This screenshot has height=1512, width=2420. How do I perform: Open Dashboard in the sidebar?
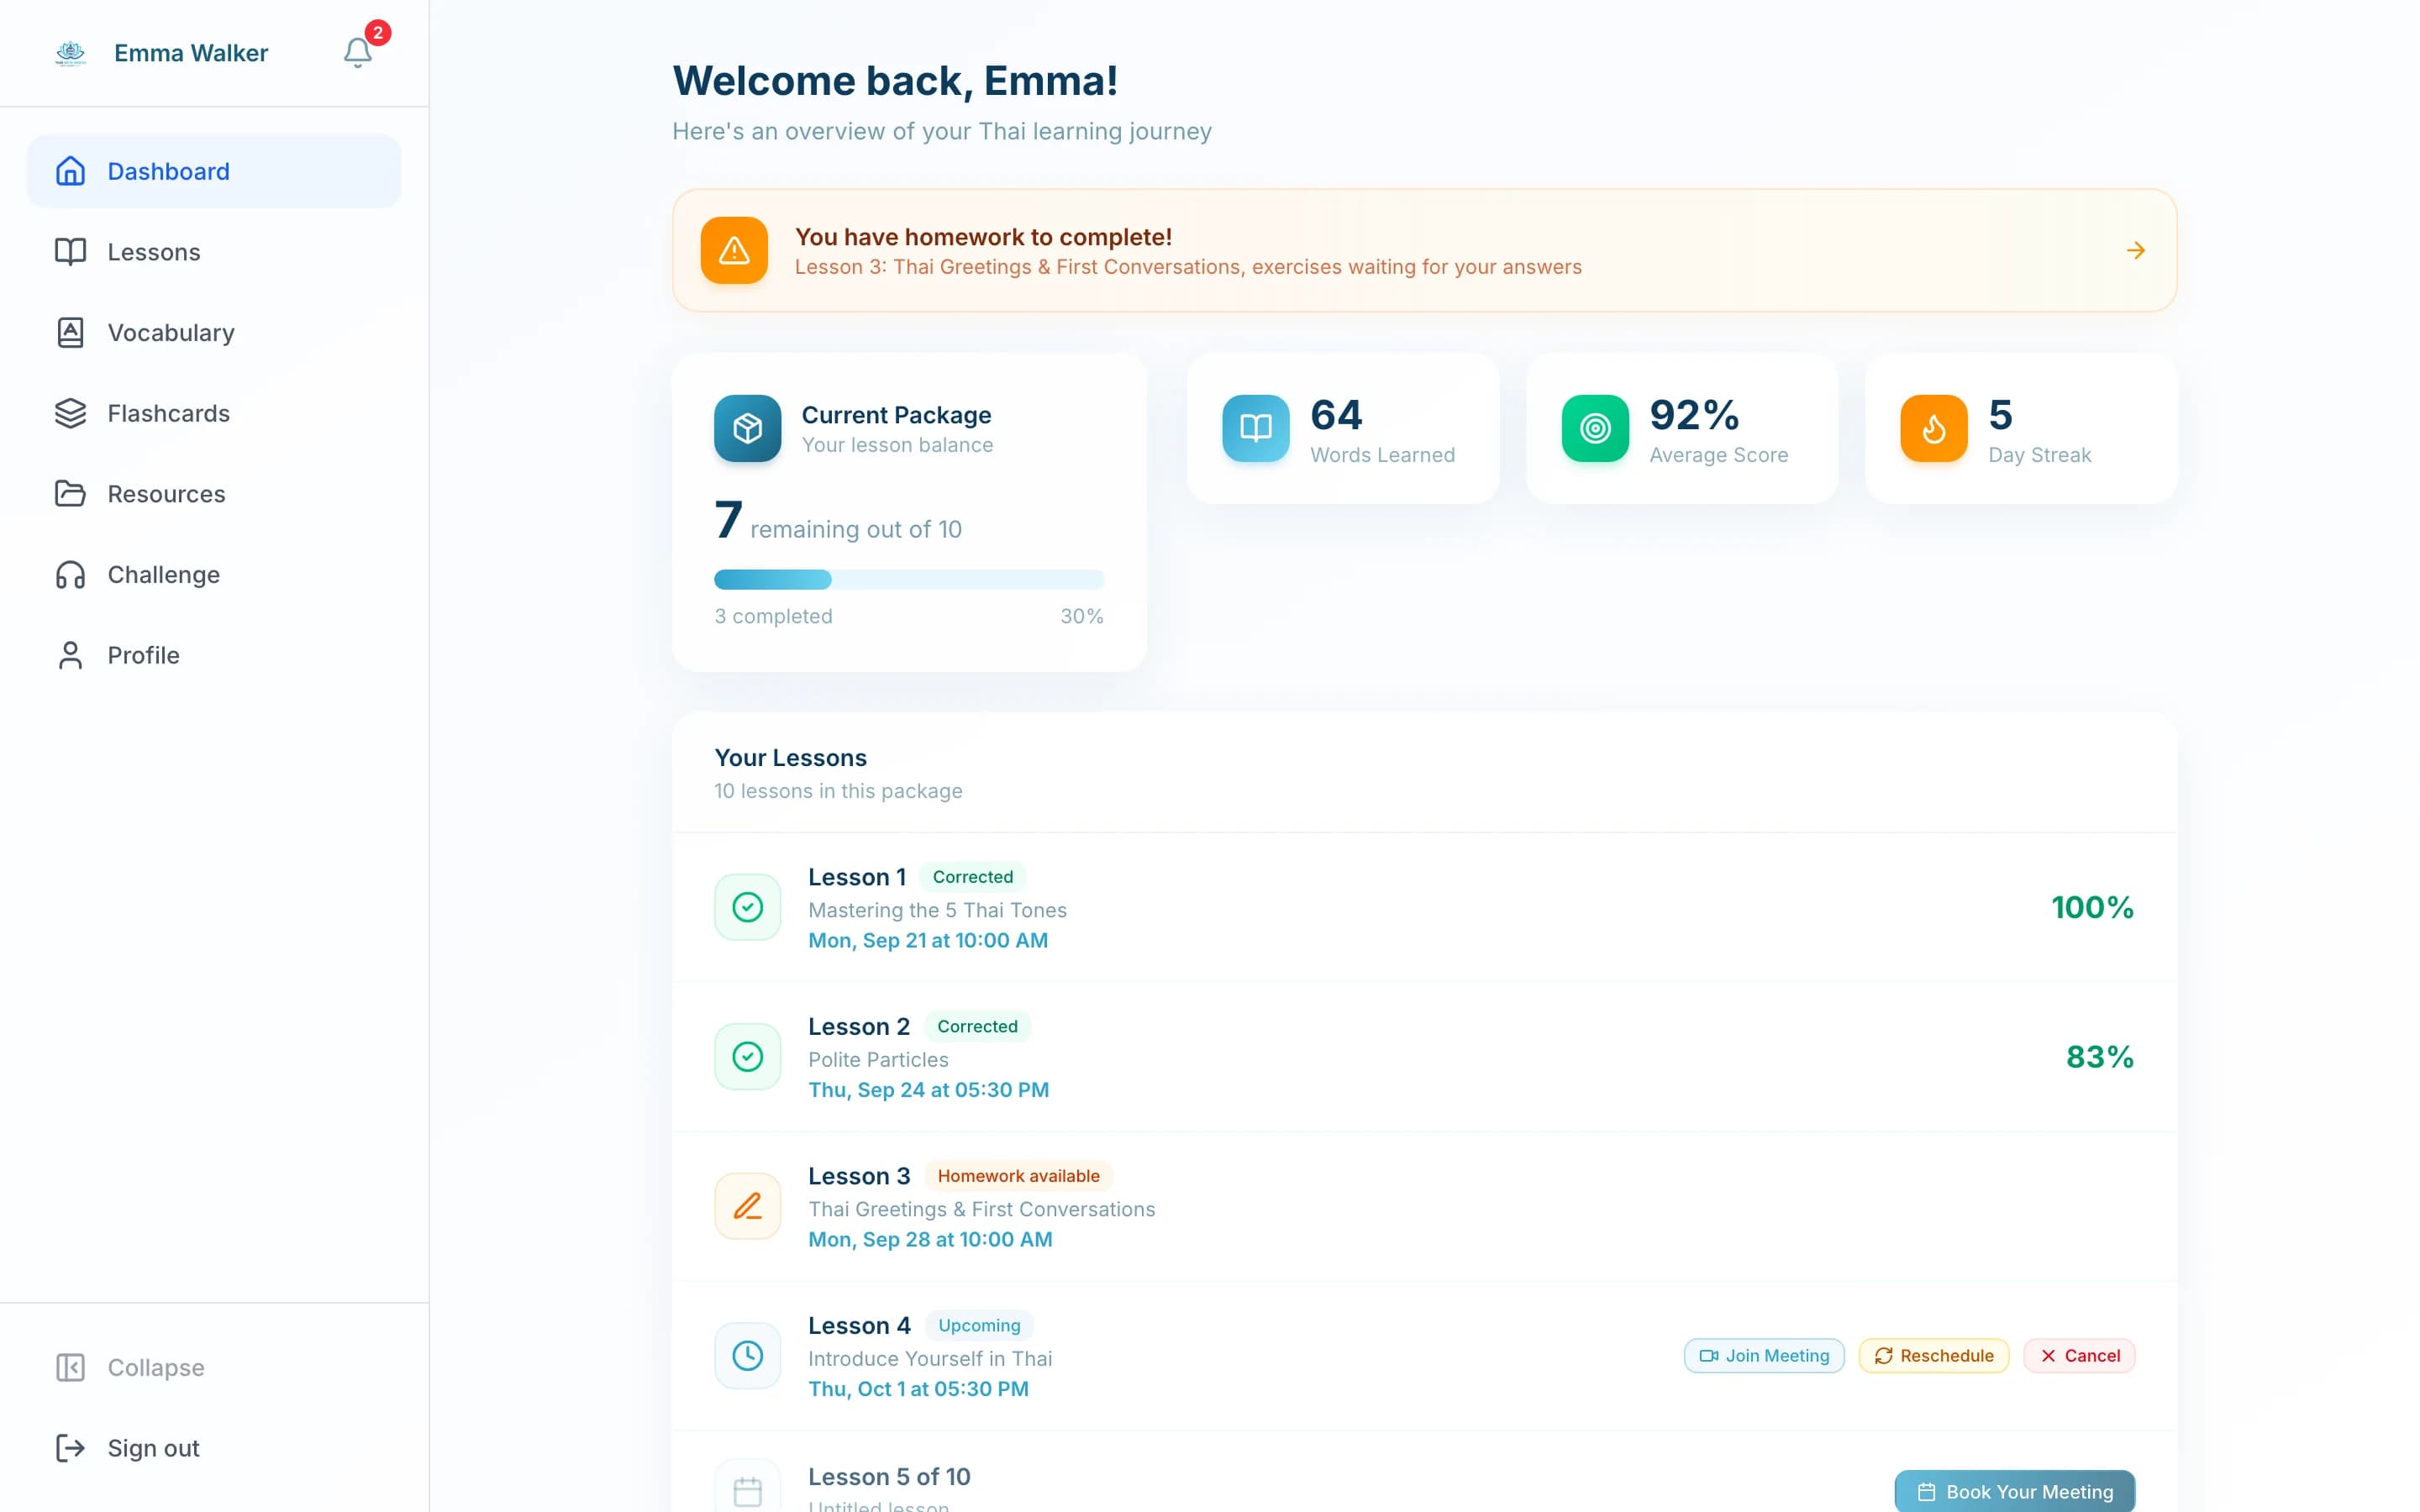point(214,171)
